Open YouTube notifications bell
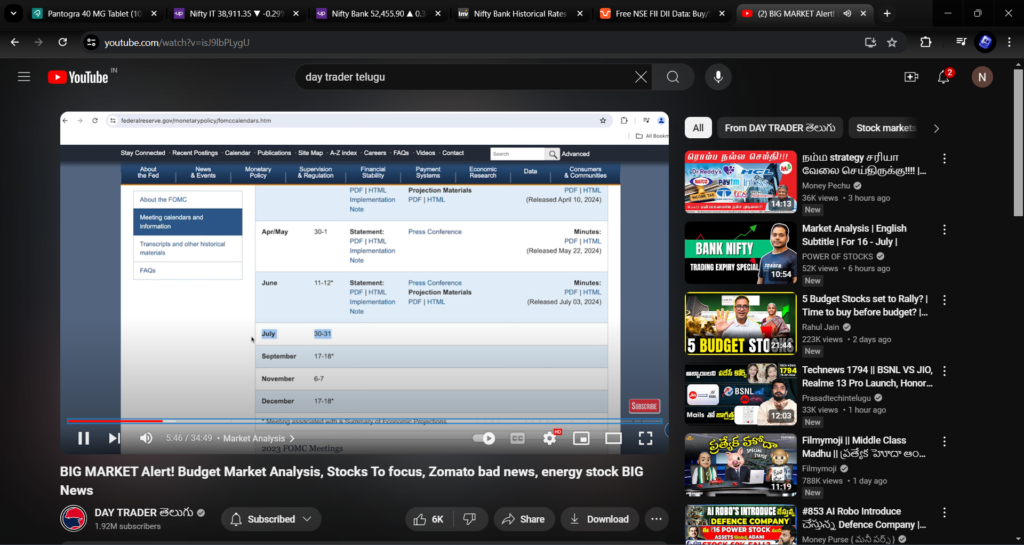This screenshot has height=545, width=1024. tap(943, 77)
